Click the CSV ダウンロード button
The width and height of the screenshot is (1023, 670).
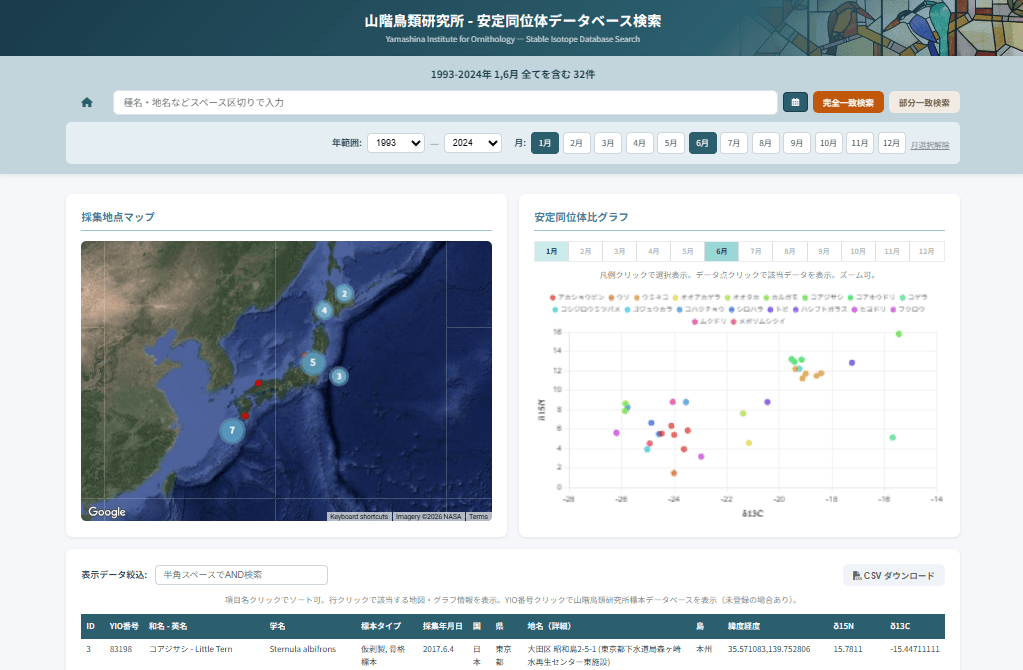893,575
